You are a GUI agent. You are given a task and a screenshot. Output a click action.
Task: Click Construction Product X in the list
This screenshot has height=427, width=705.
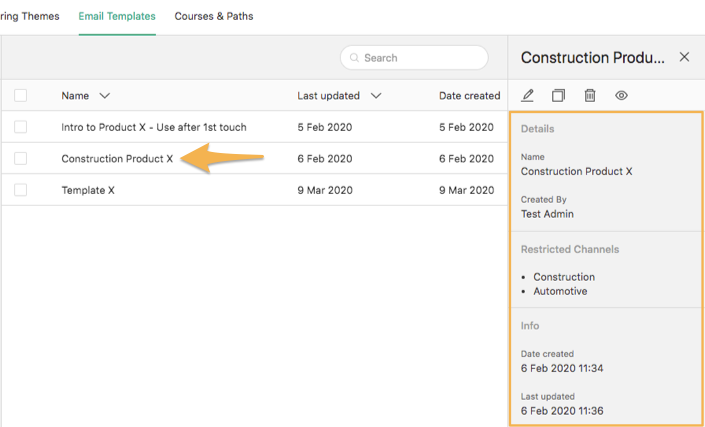point(117,159)
